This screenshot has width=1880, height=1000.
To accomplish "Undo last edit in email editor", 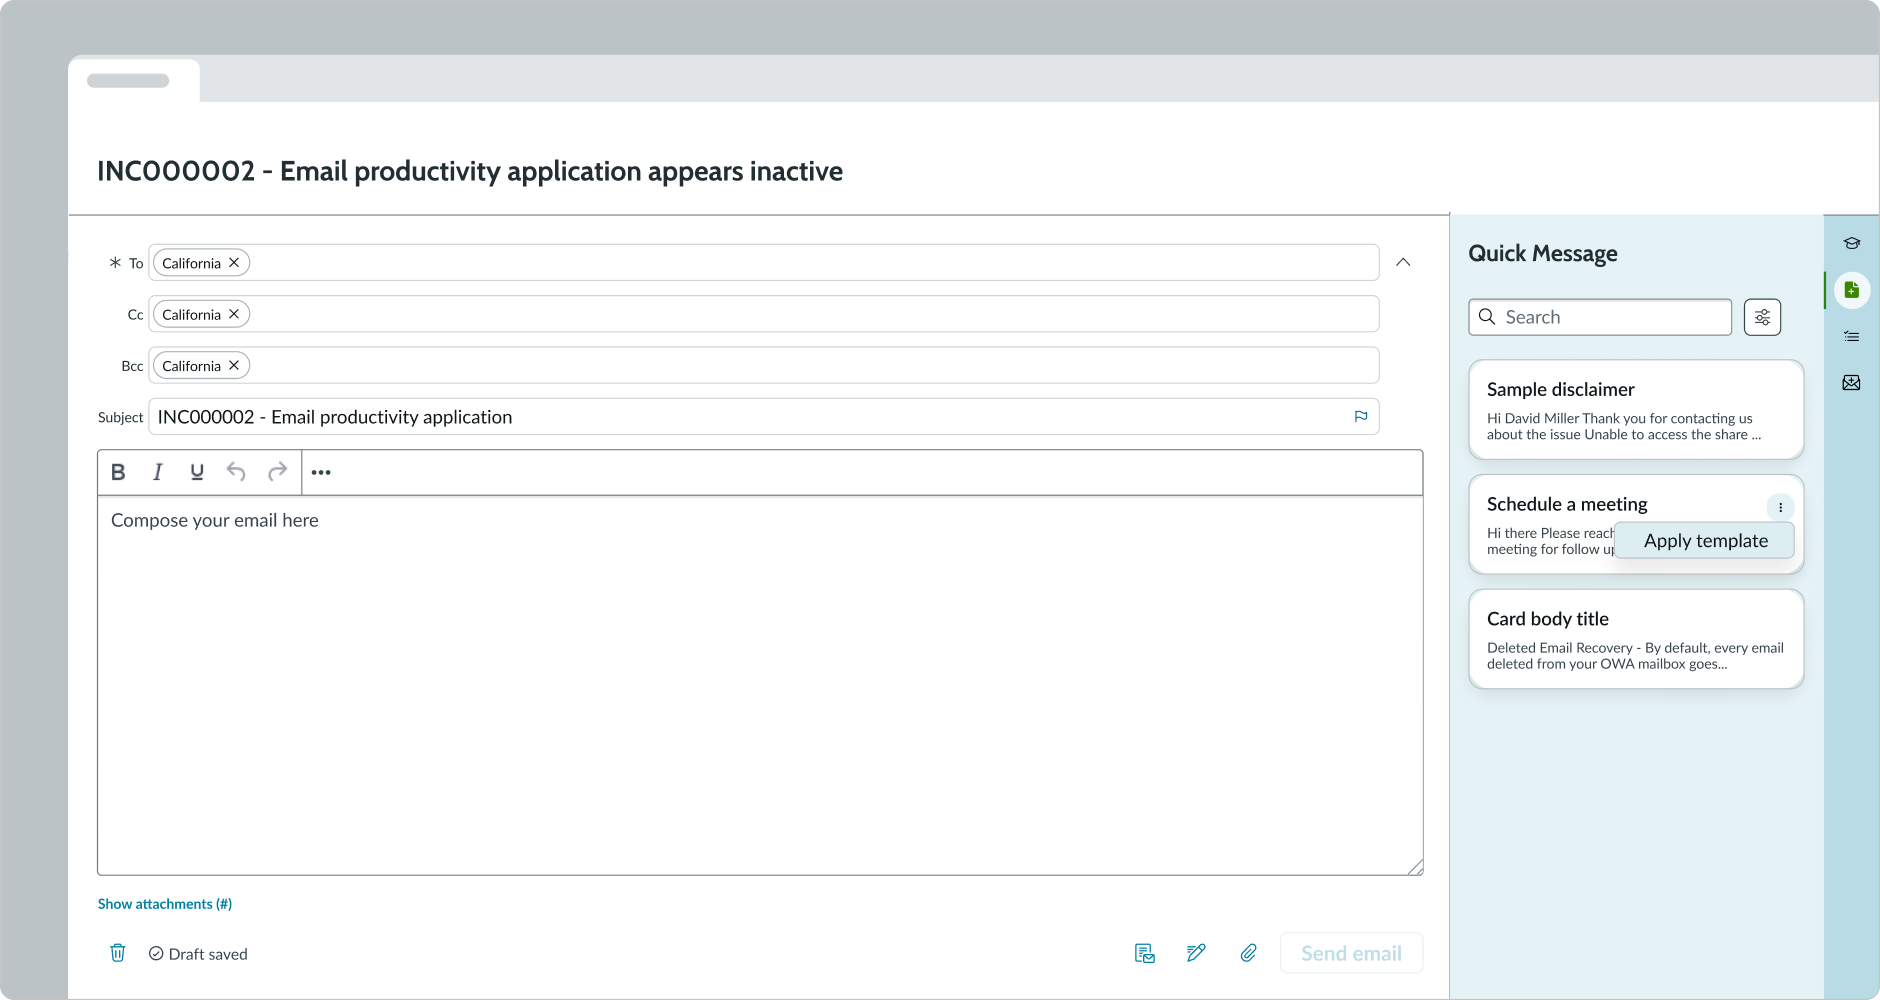I will coord(236,472).
